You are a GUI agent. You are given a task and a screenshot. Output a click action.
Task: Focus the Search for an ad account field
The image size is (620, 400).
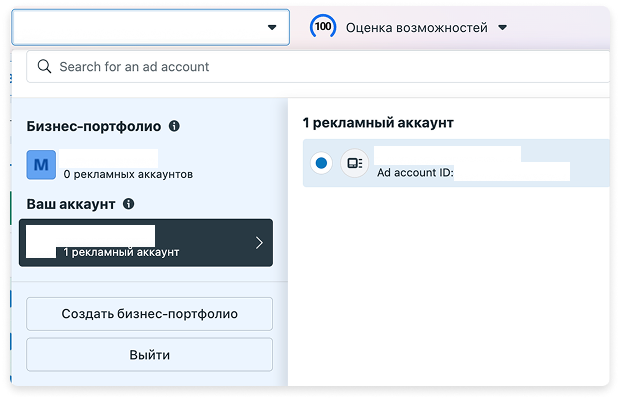318,66
